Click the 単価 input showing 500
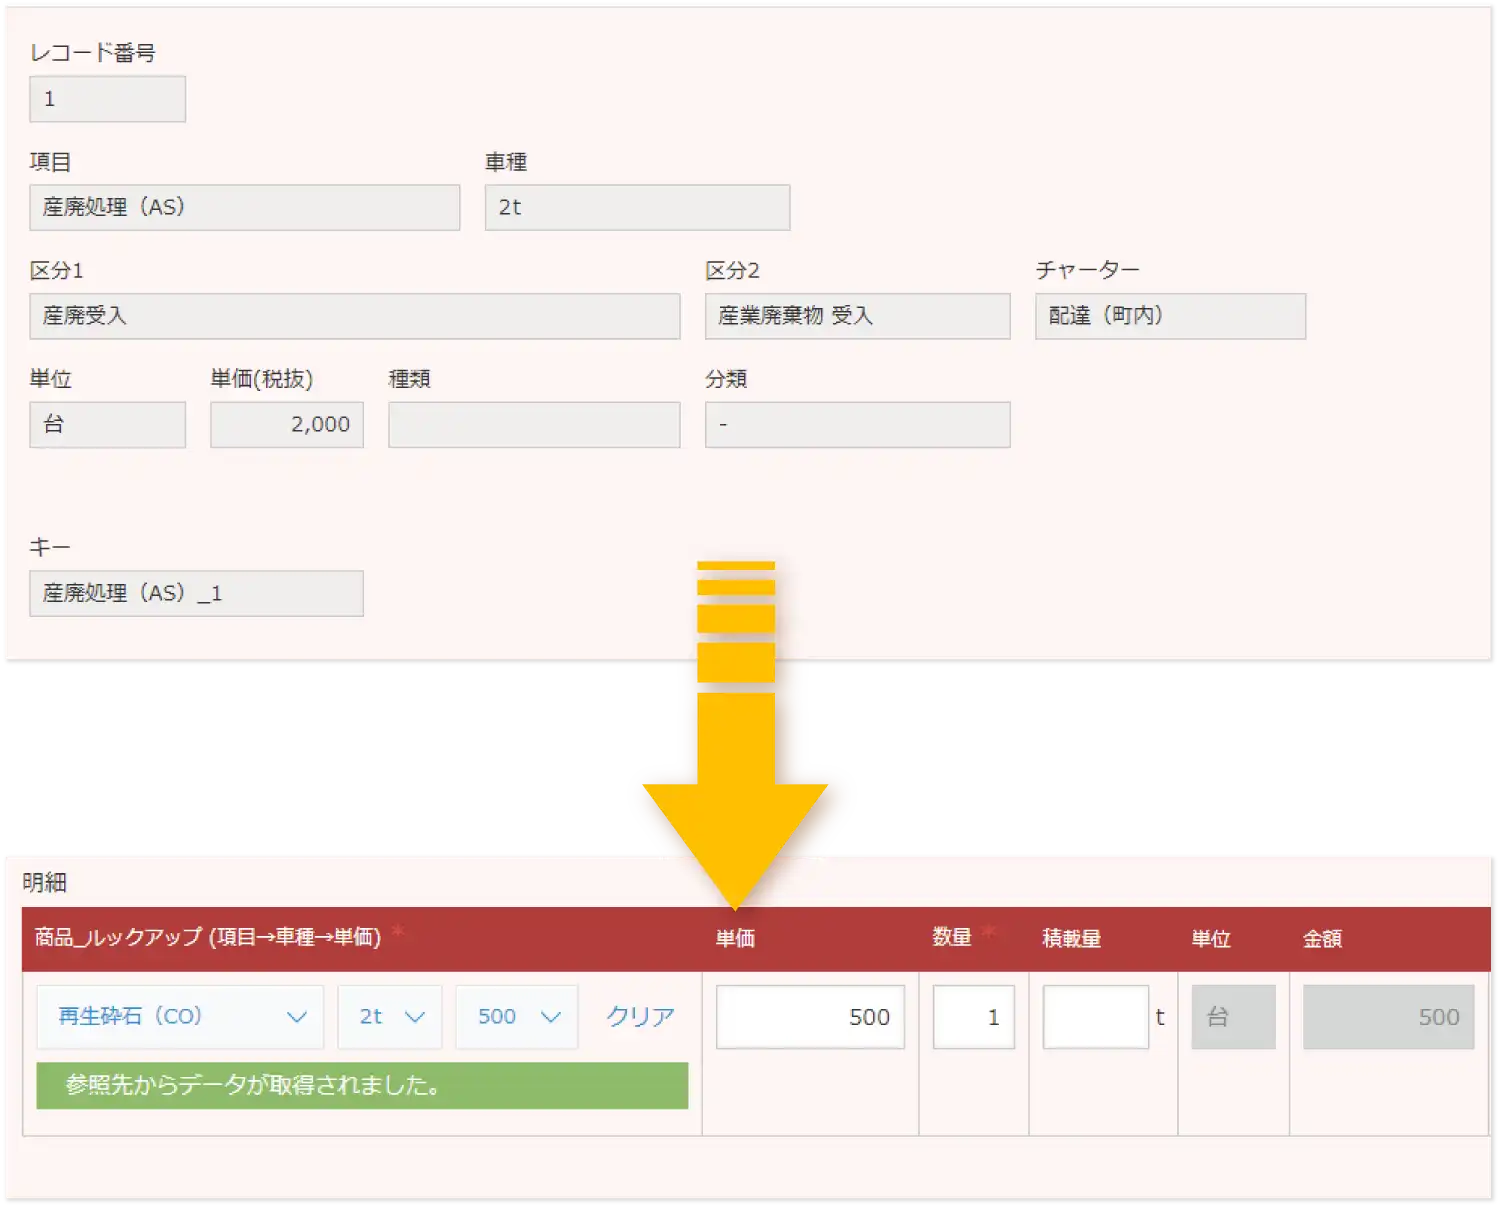Viewport: 1499px width, 1207px height. click(x=810, y=1017)
